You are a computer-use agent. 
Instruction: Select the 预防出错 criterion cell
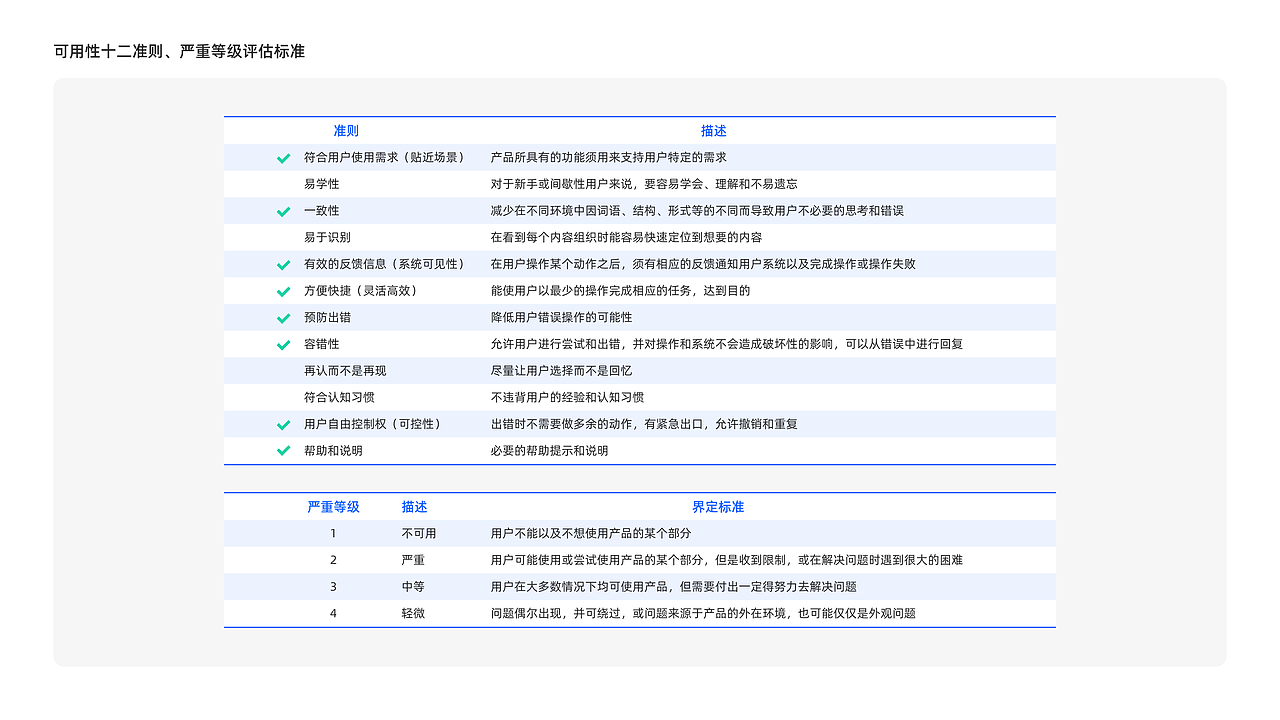(x=328, y=317)
